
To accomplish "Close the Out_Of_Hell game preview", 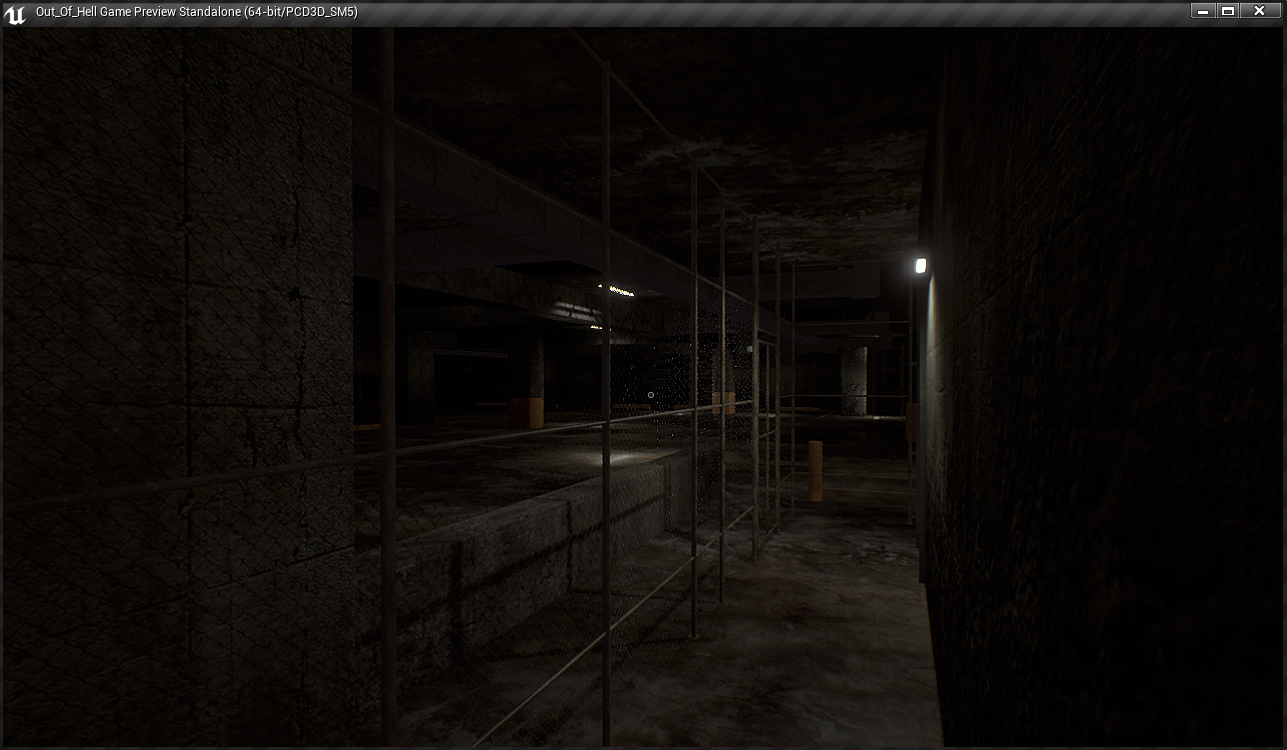I will [x=1260, y=11].
